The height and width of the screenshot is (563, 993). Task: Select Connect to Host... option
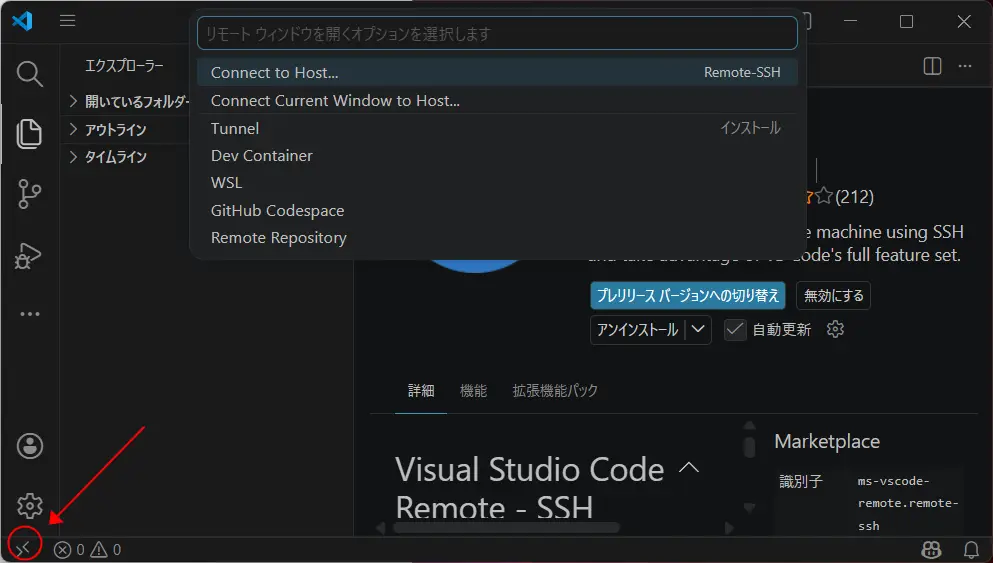point(497,73)
